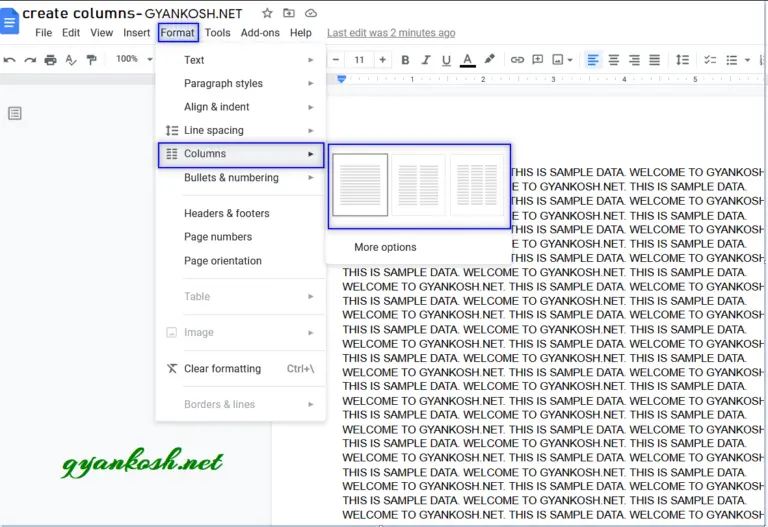The image size is (768, 527).
Task: Open the Insert menu
Action: 137,33
